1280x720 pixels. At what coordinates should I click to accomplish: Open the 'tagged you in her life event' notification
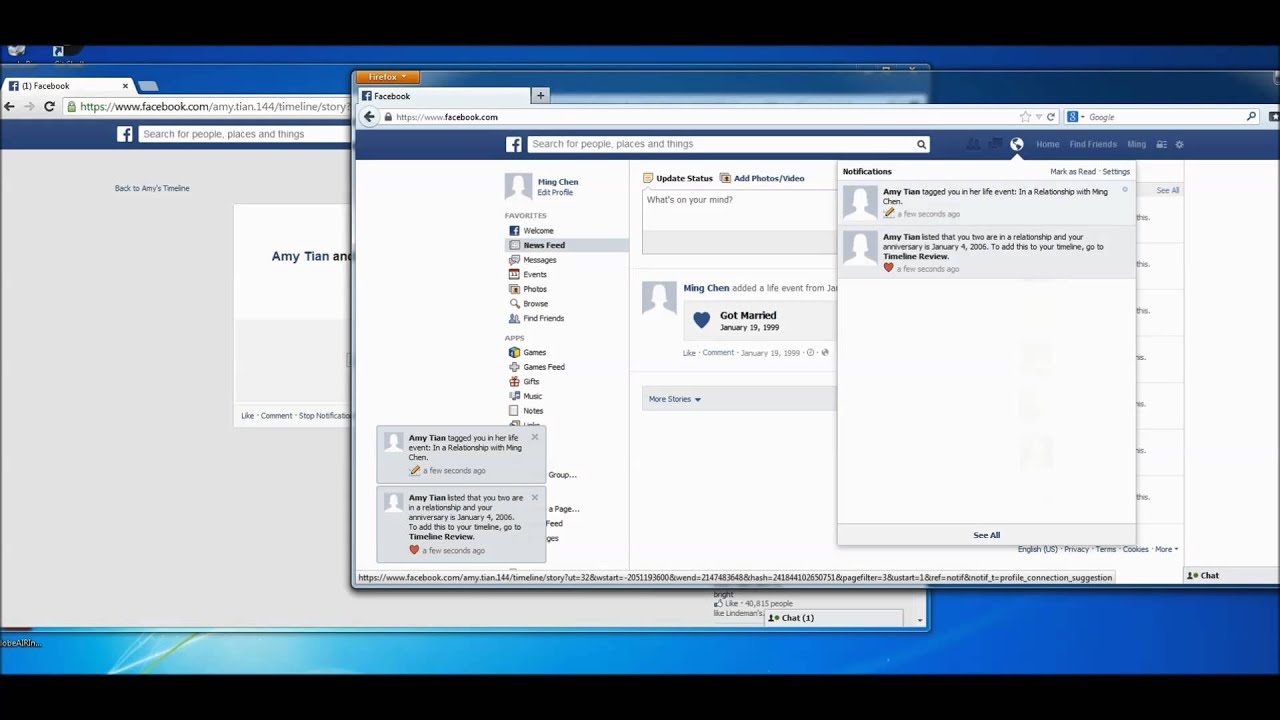tap(986, 202)
